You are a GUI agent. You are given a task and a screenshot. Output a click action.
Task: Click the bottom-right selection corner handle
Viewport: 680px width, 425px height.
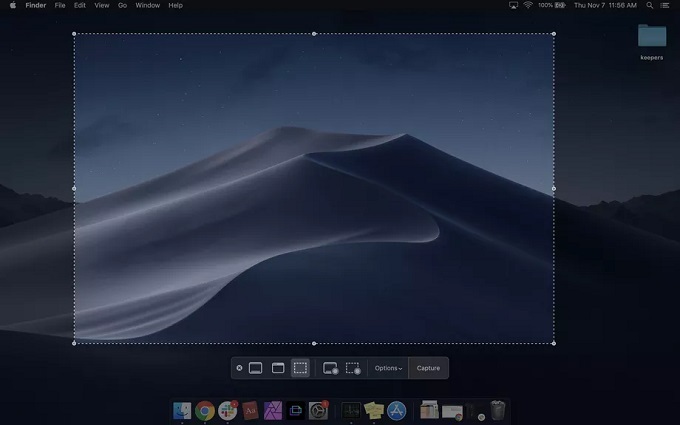click(x=554, y=343)
